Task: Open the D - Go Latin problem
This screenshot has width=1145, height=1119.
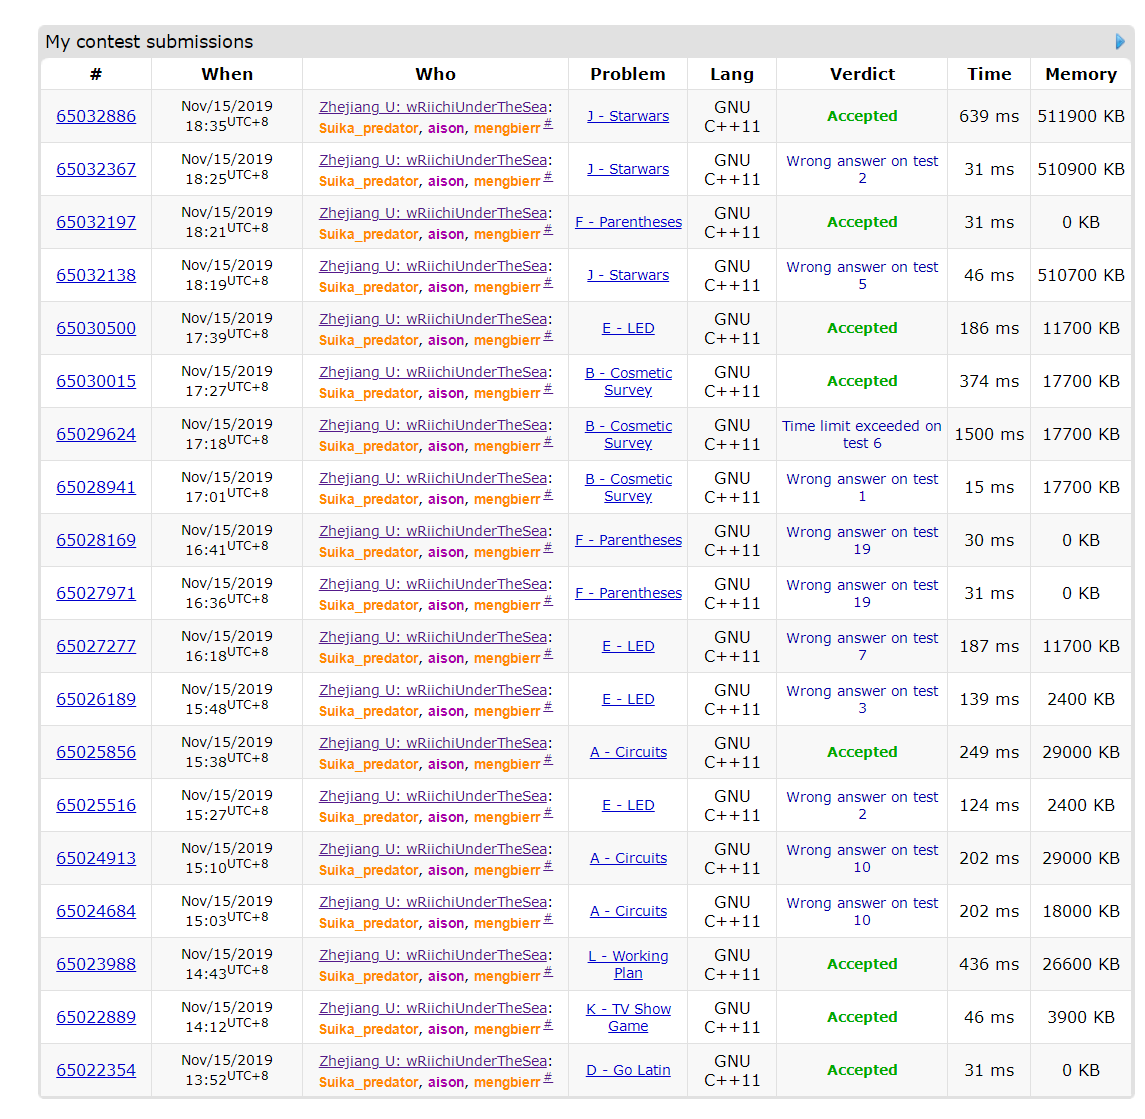Action: 628,1070
